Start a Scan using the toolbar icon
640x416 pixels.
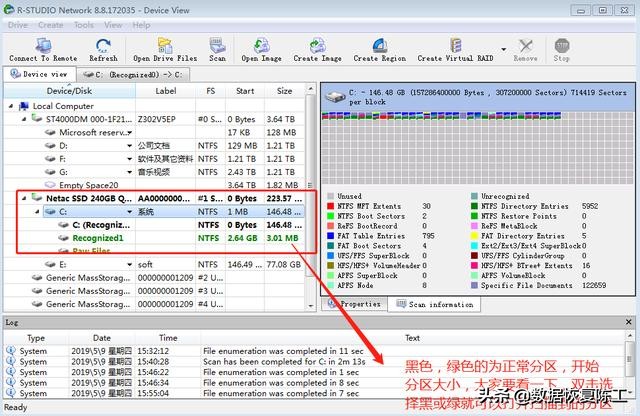click(x=217, y=45)
